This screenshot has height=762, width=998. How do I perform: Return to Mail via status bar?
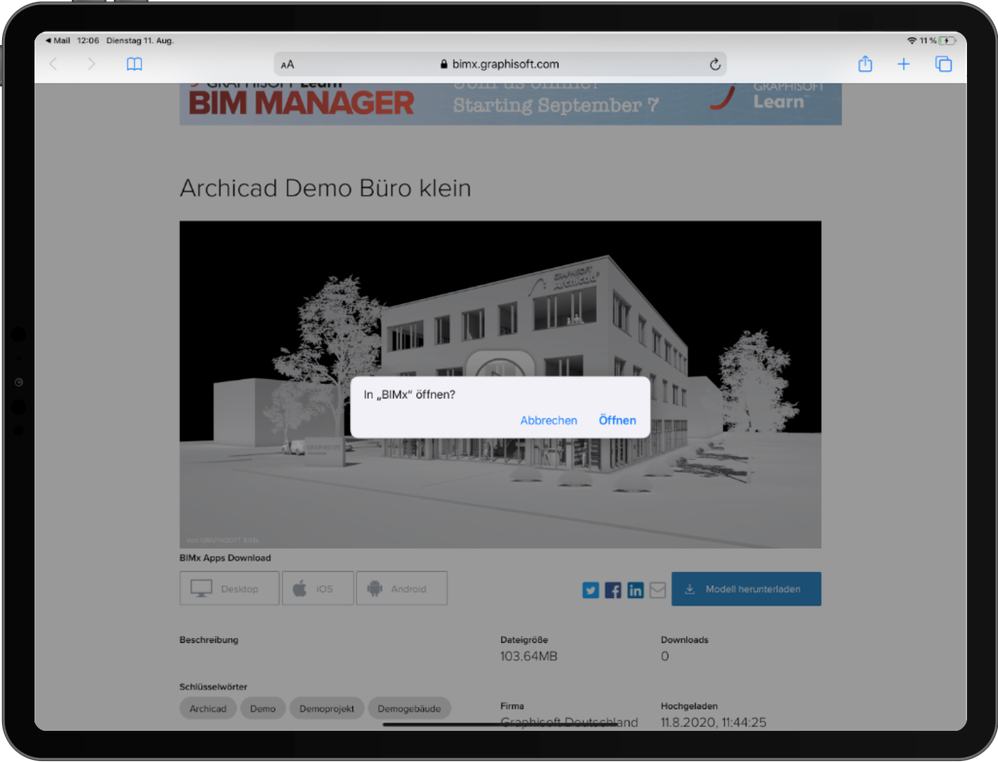tap(58, 40)
